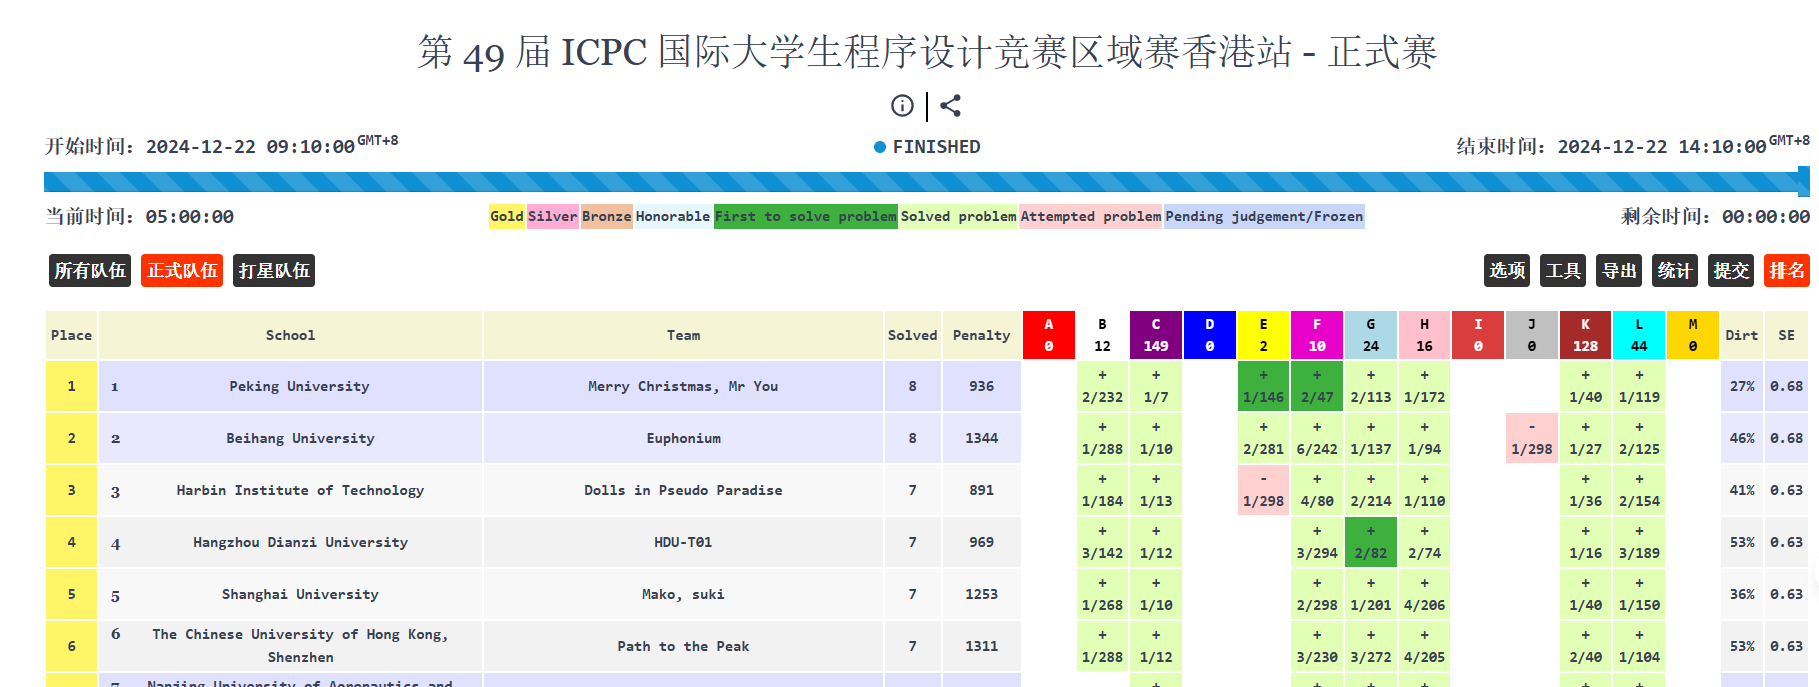Viewport: 1819px width, 687px height.
Task: Click problem H pink header
Action: pos(1425,335)
